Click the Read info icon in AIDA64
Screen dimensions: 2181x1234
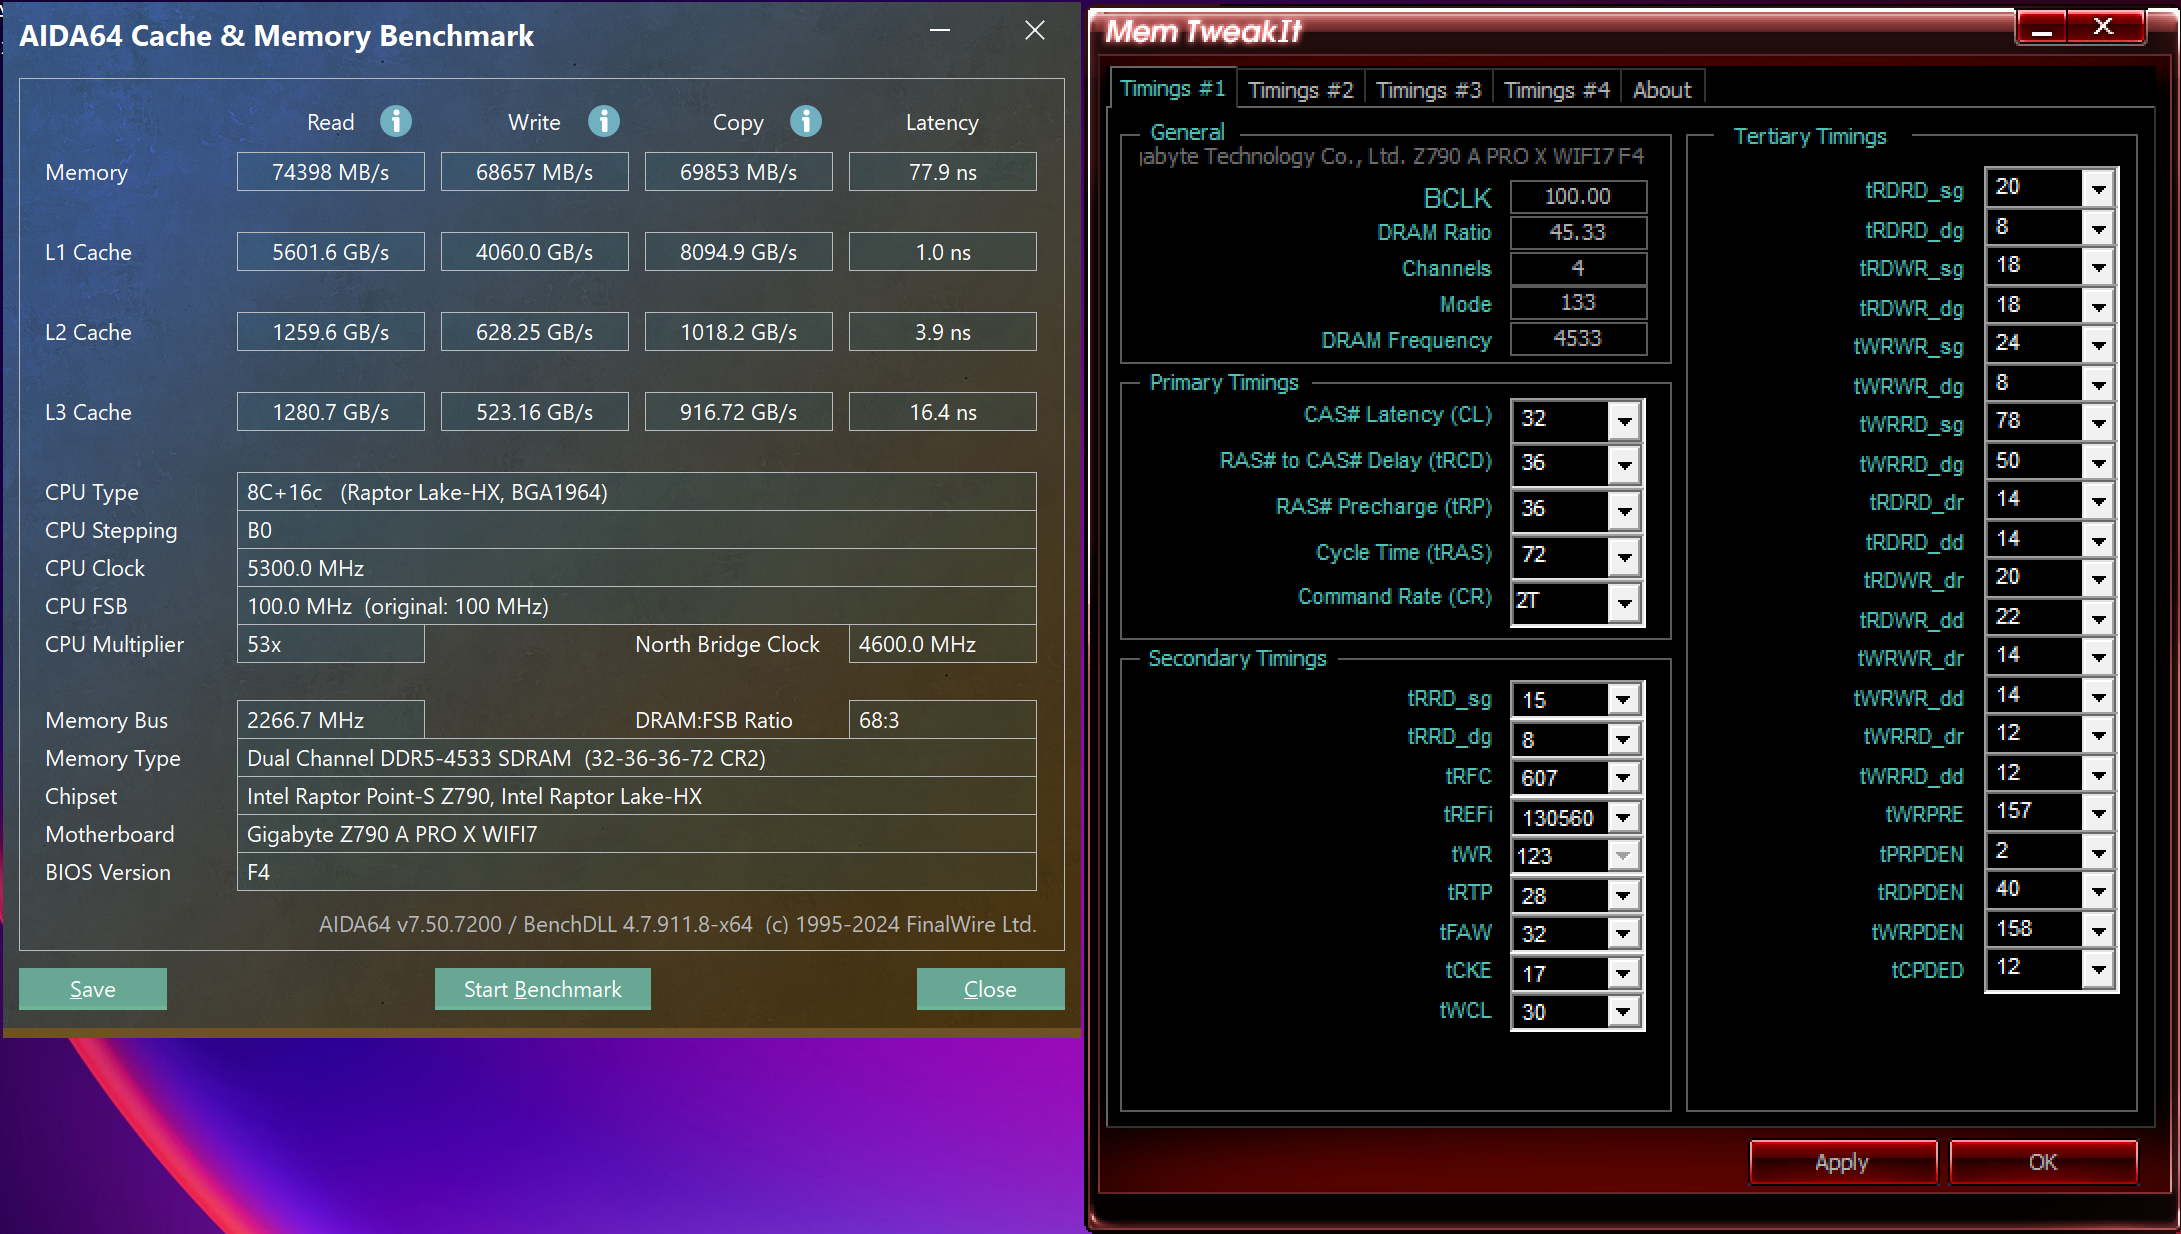(x=396, y=121)
